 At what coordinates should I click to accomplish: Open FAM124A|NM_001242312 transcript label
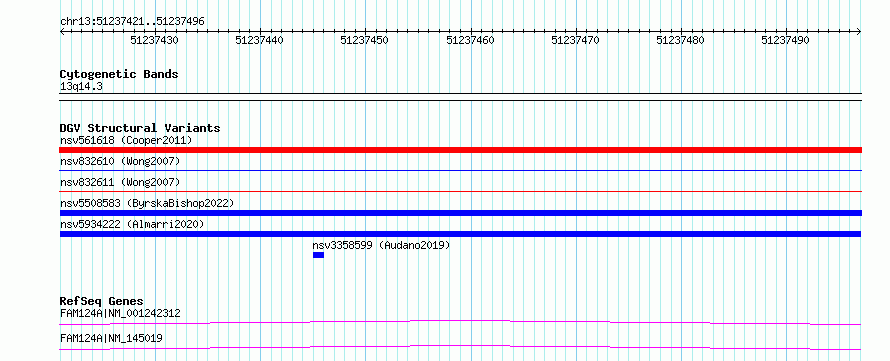(120, 313)
